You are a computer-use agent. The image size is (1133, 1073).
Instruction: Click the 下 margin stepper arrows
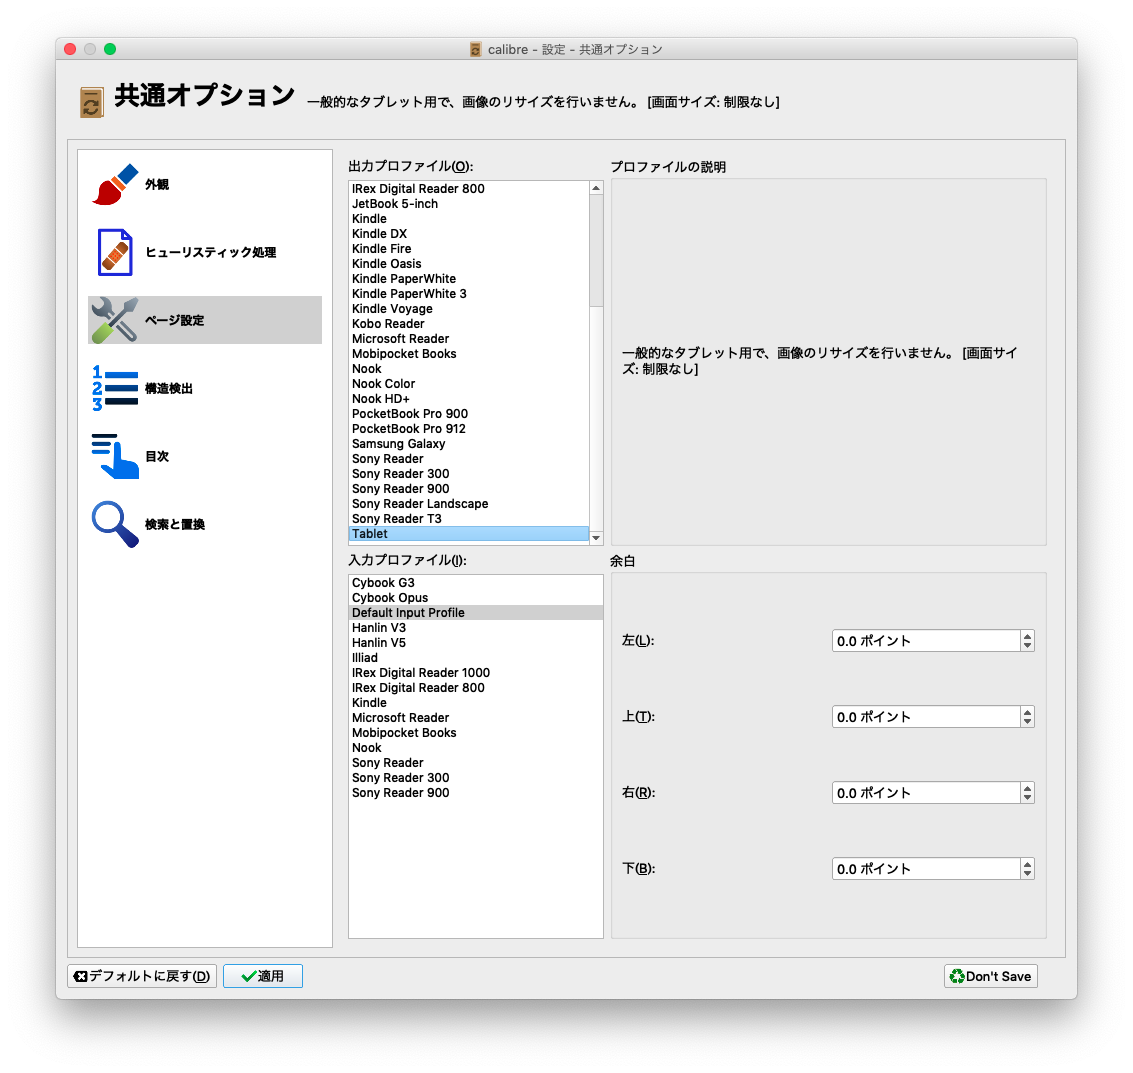point(1028,869)
